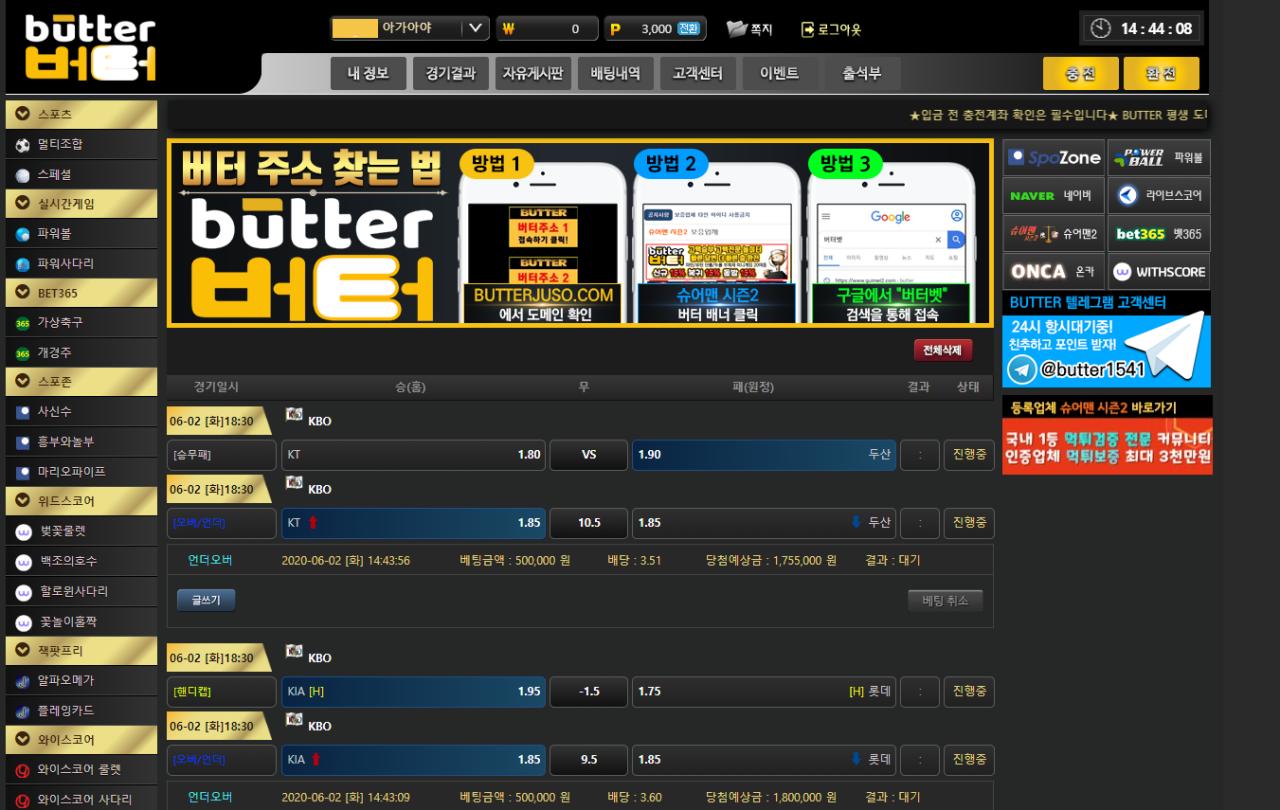Click the 전환 point conversion button

[689, 29]
